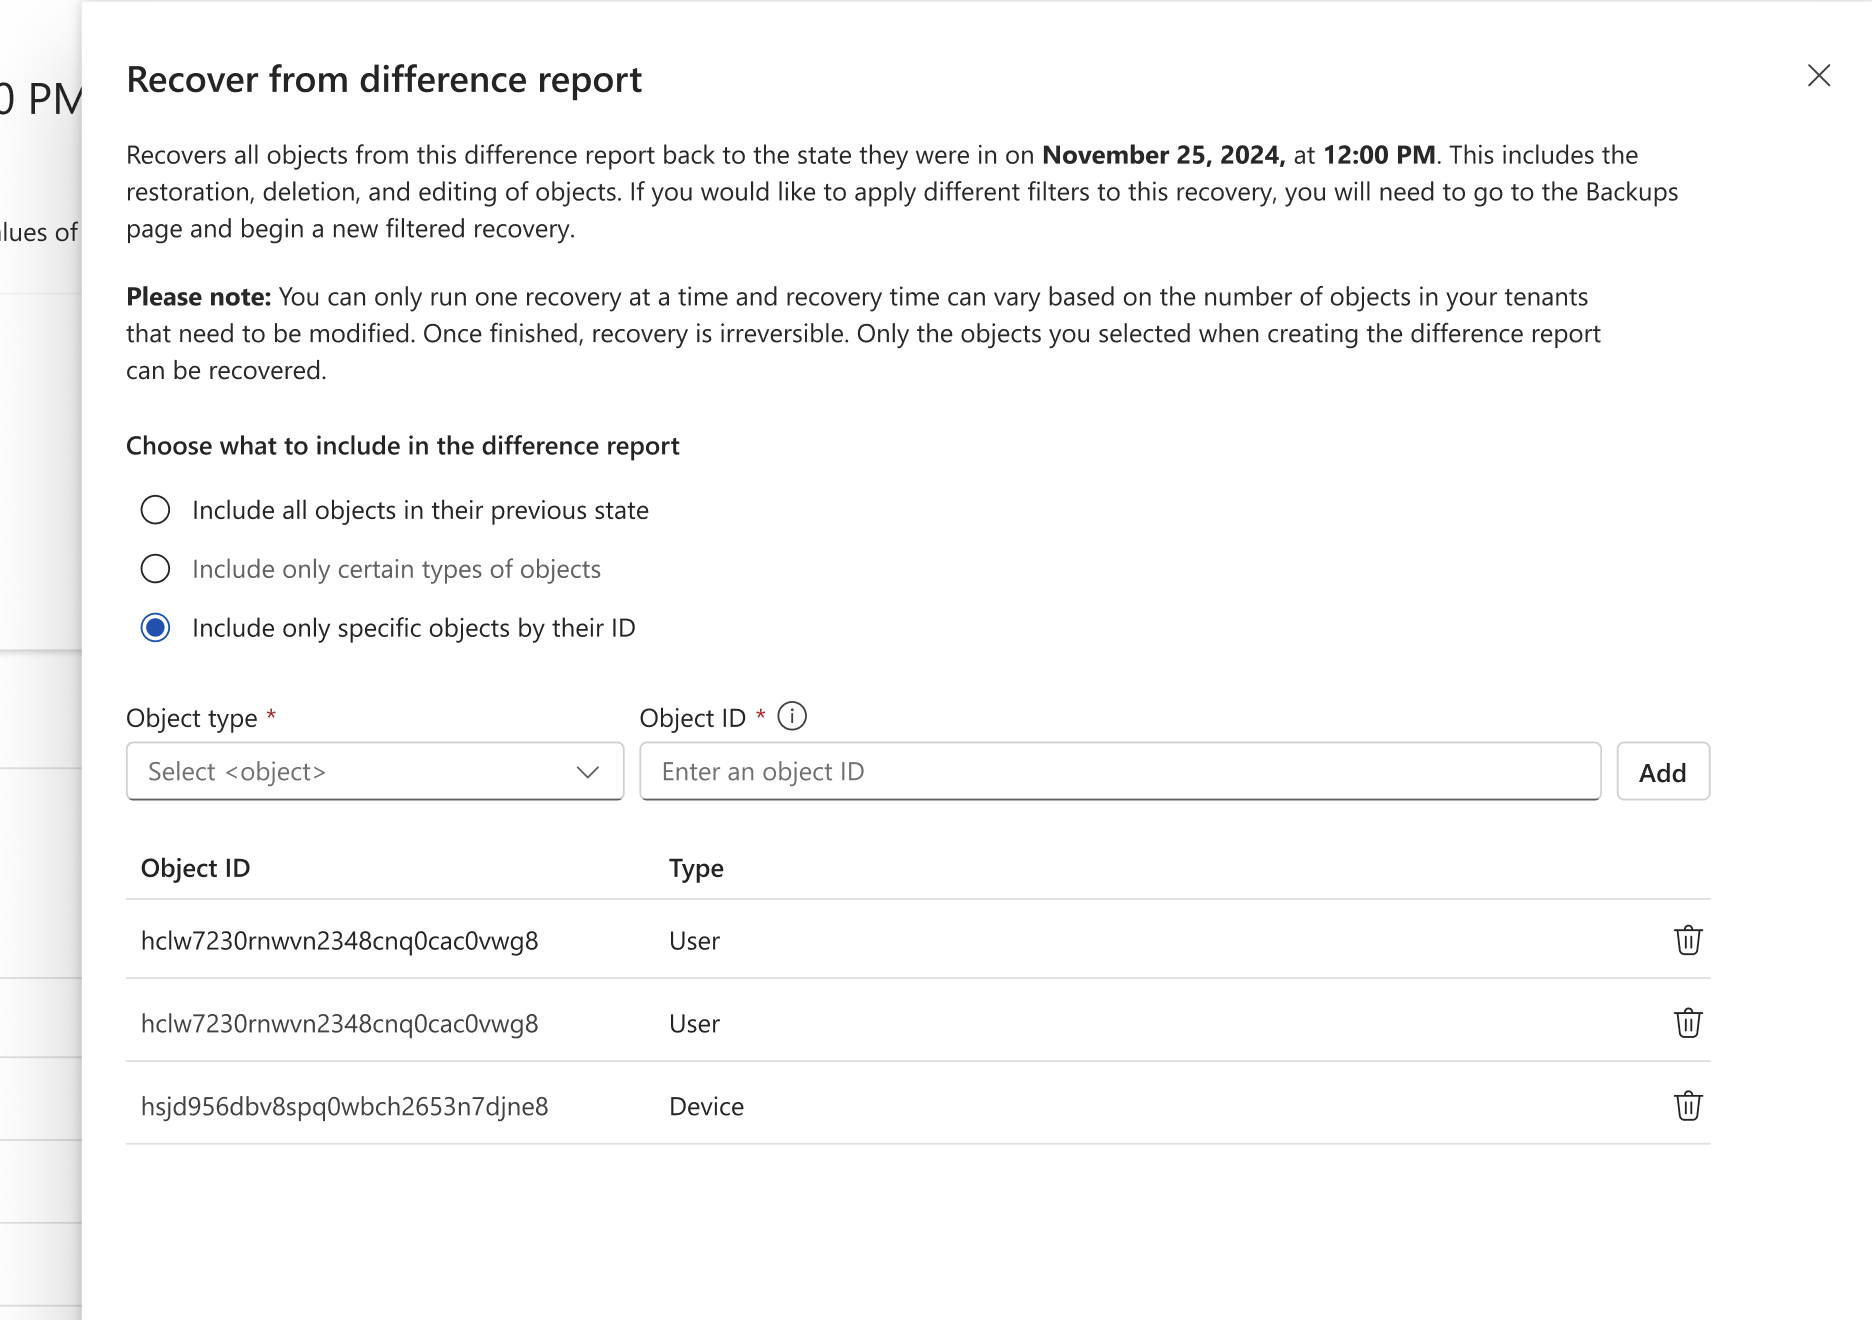Viewport: 1872px width, 1320px height.
Task: Select the hsjd956dbv8spq0wbch2653n7djne8 ID text
Action: point(345,1106)
